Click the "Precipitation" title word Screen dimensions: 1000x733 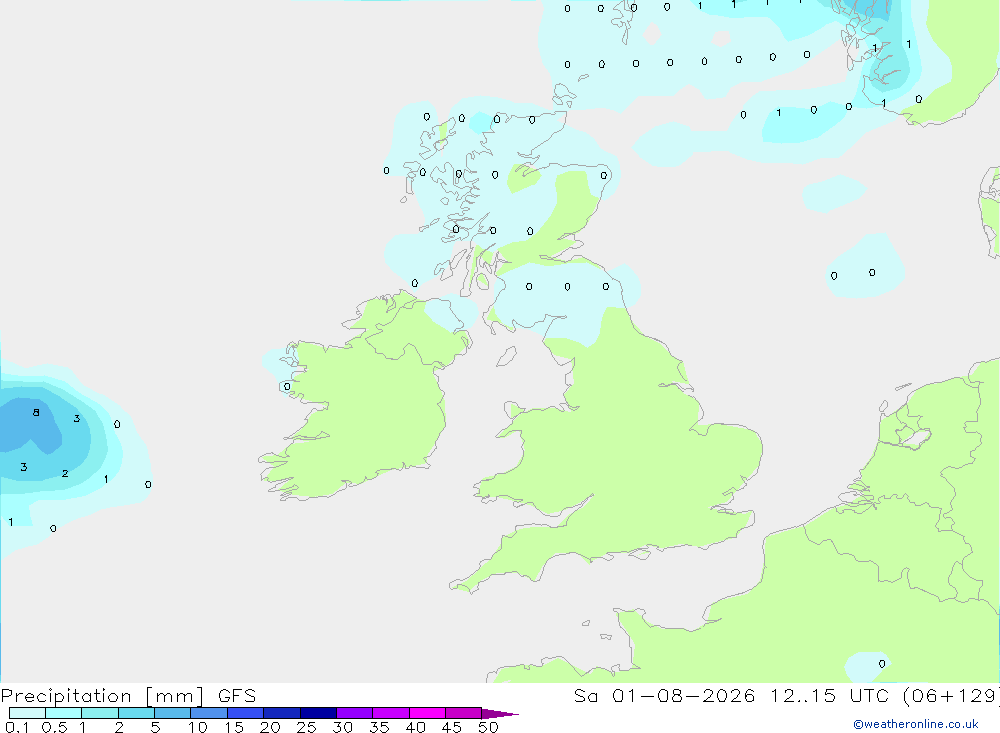66,696
